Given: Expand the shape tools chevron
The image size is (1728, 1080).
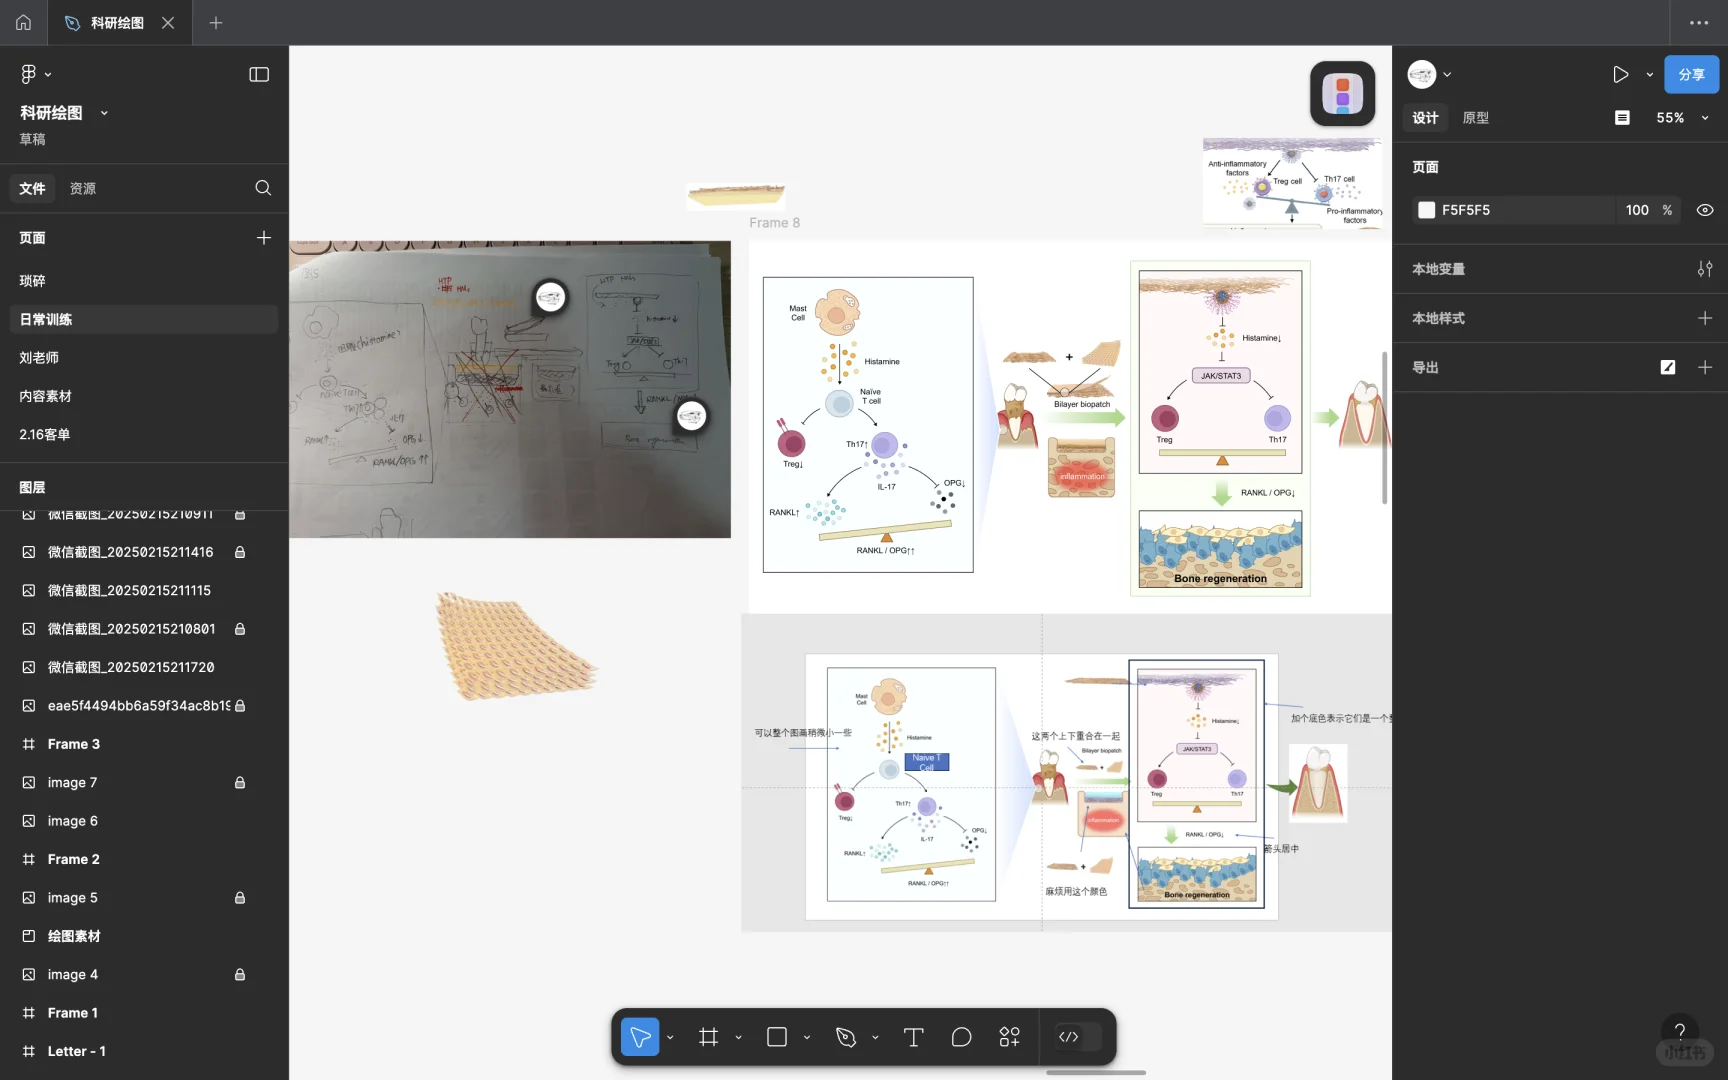Looking at the screenshot, I should 807,1038.
